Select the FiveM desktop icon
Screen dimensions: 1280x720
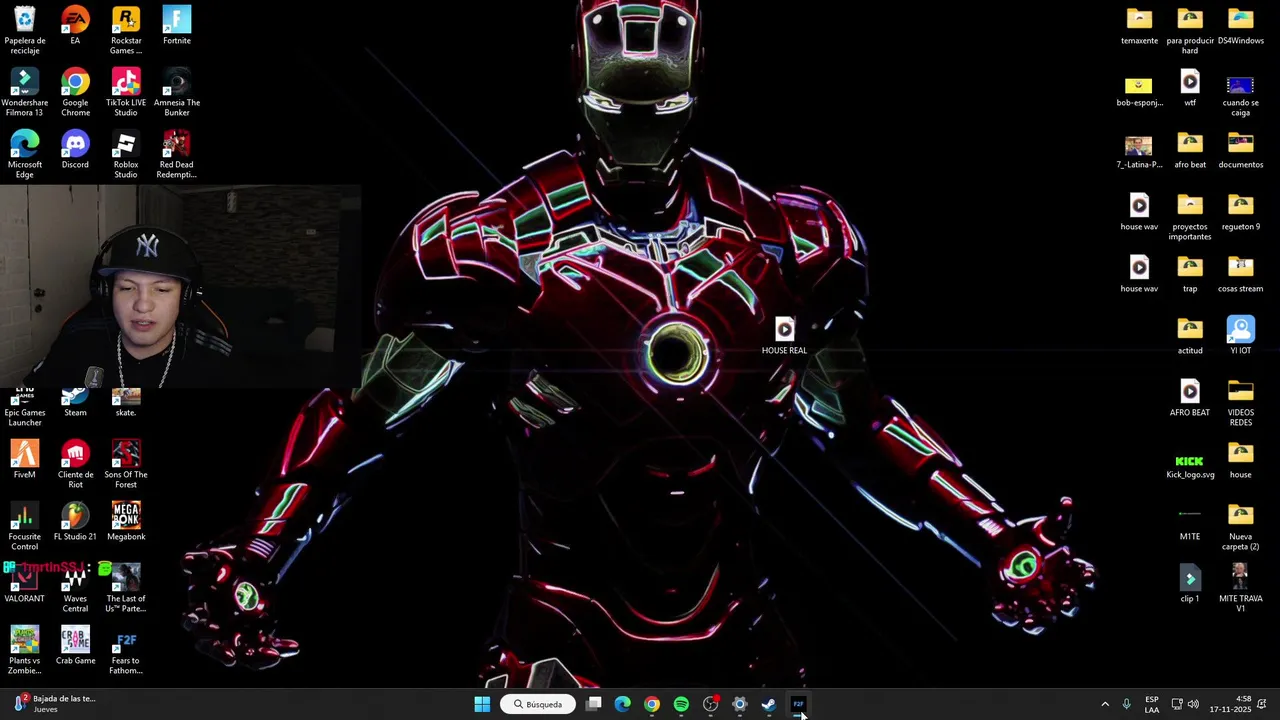tap(24, 460)
